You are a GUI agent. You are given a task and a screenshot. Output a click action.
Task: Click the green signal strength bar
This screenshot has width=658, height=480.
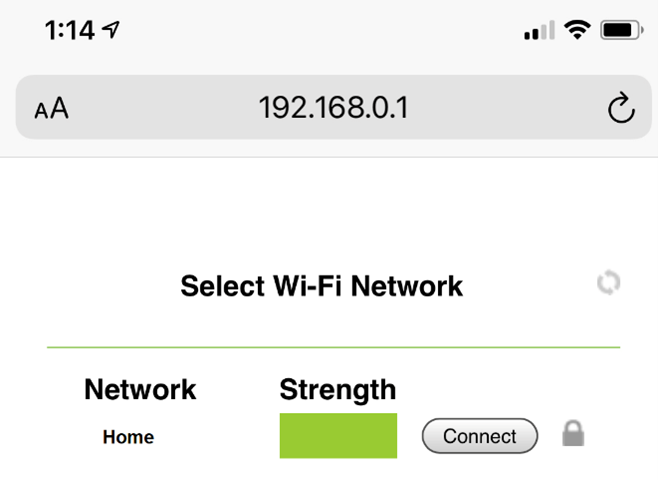pos(338,436)
